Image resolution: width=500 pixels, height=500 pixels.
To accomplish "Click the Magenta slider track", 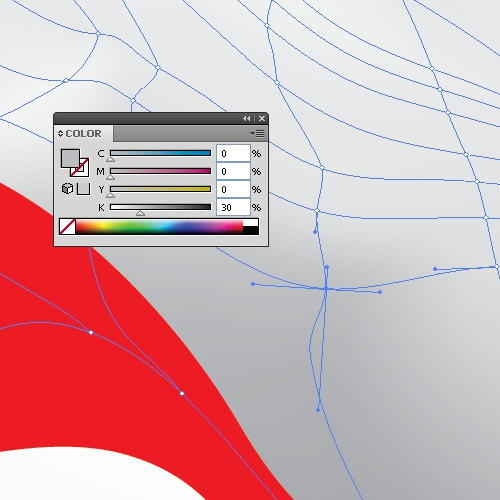I will click(x=160, y=171).
